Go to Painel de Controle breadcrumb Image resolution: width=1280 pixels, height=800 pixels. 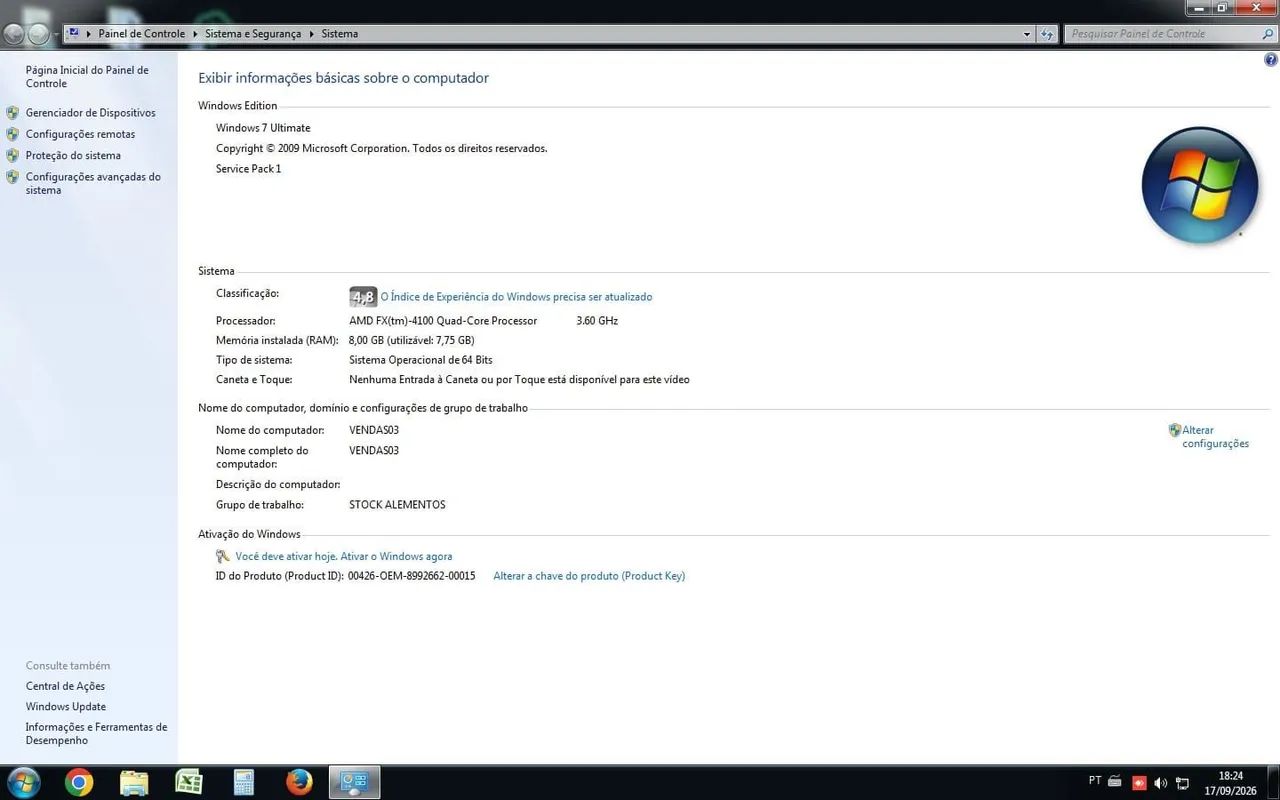[141, 34]
